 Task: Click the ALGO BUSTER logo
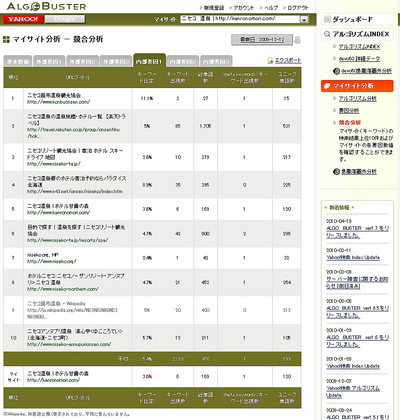46,6
